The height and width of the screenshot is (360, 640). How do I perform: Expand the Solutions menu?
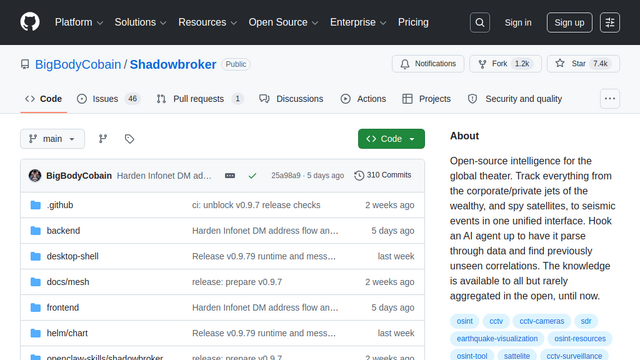coord(140,22)
